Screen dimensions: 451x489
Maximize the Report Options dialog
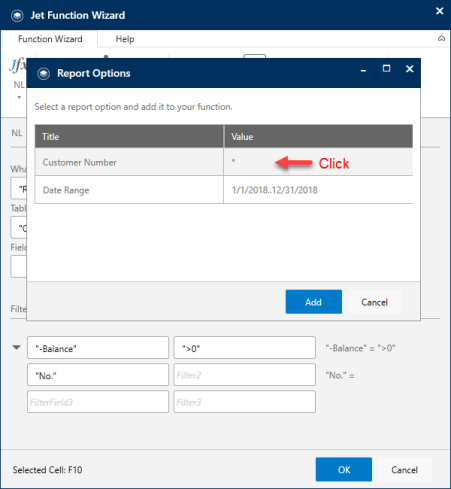coord(386,69)
